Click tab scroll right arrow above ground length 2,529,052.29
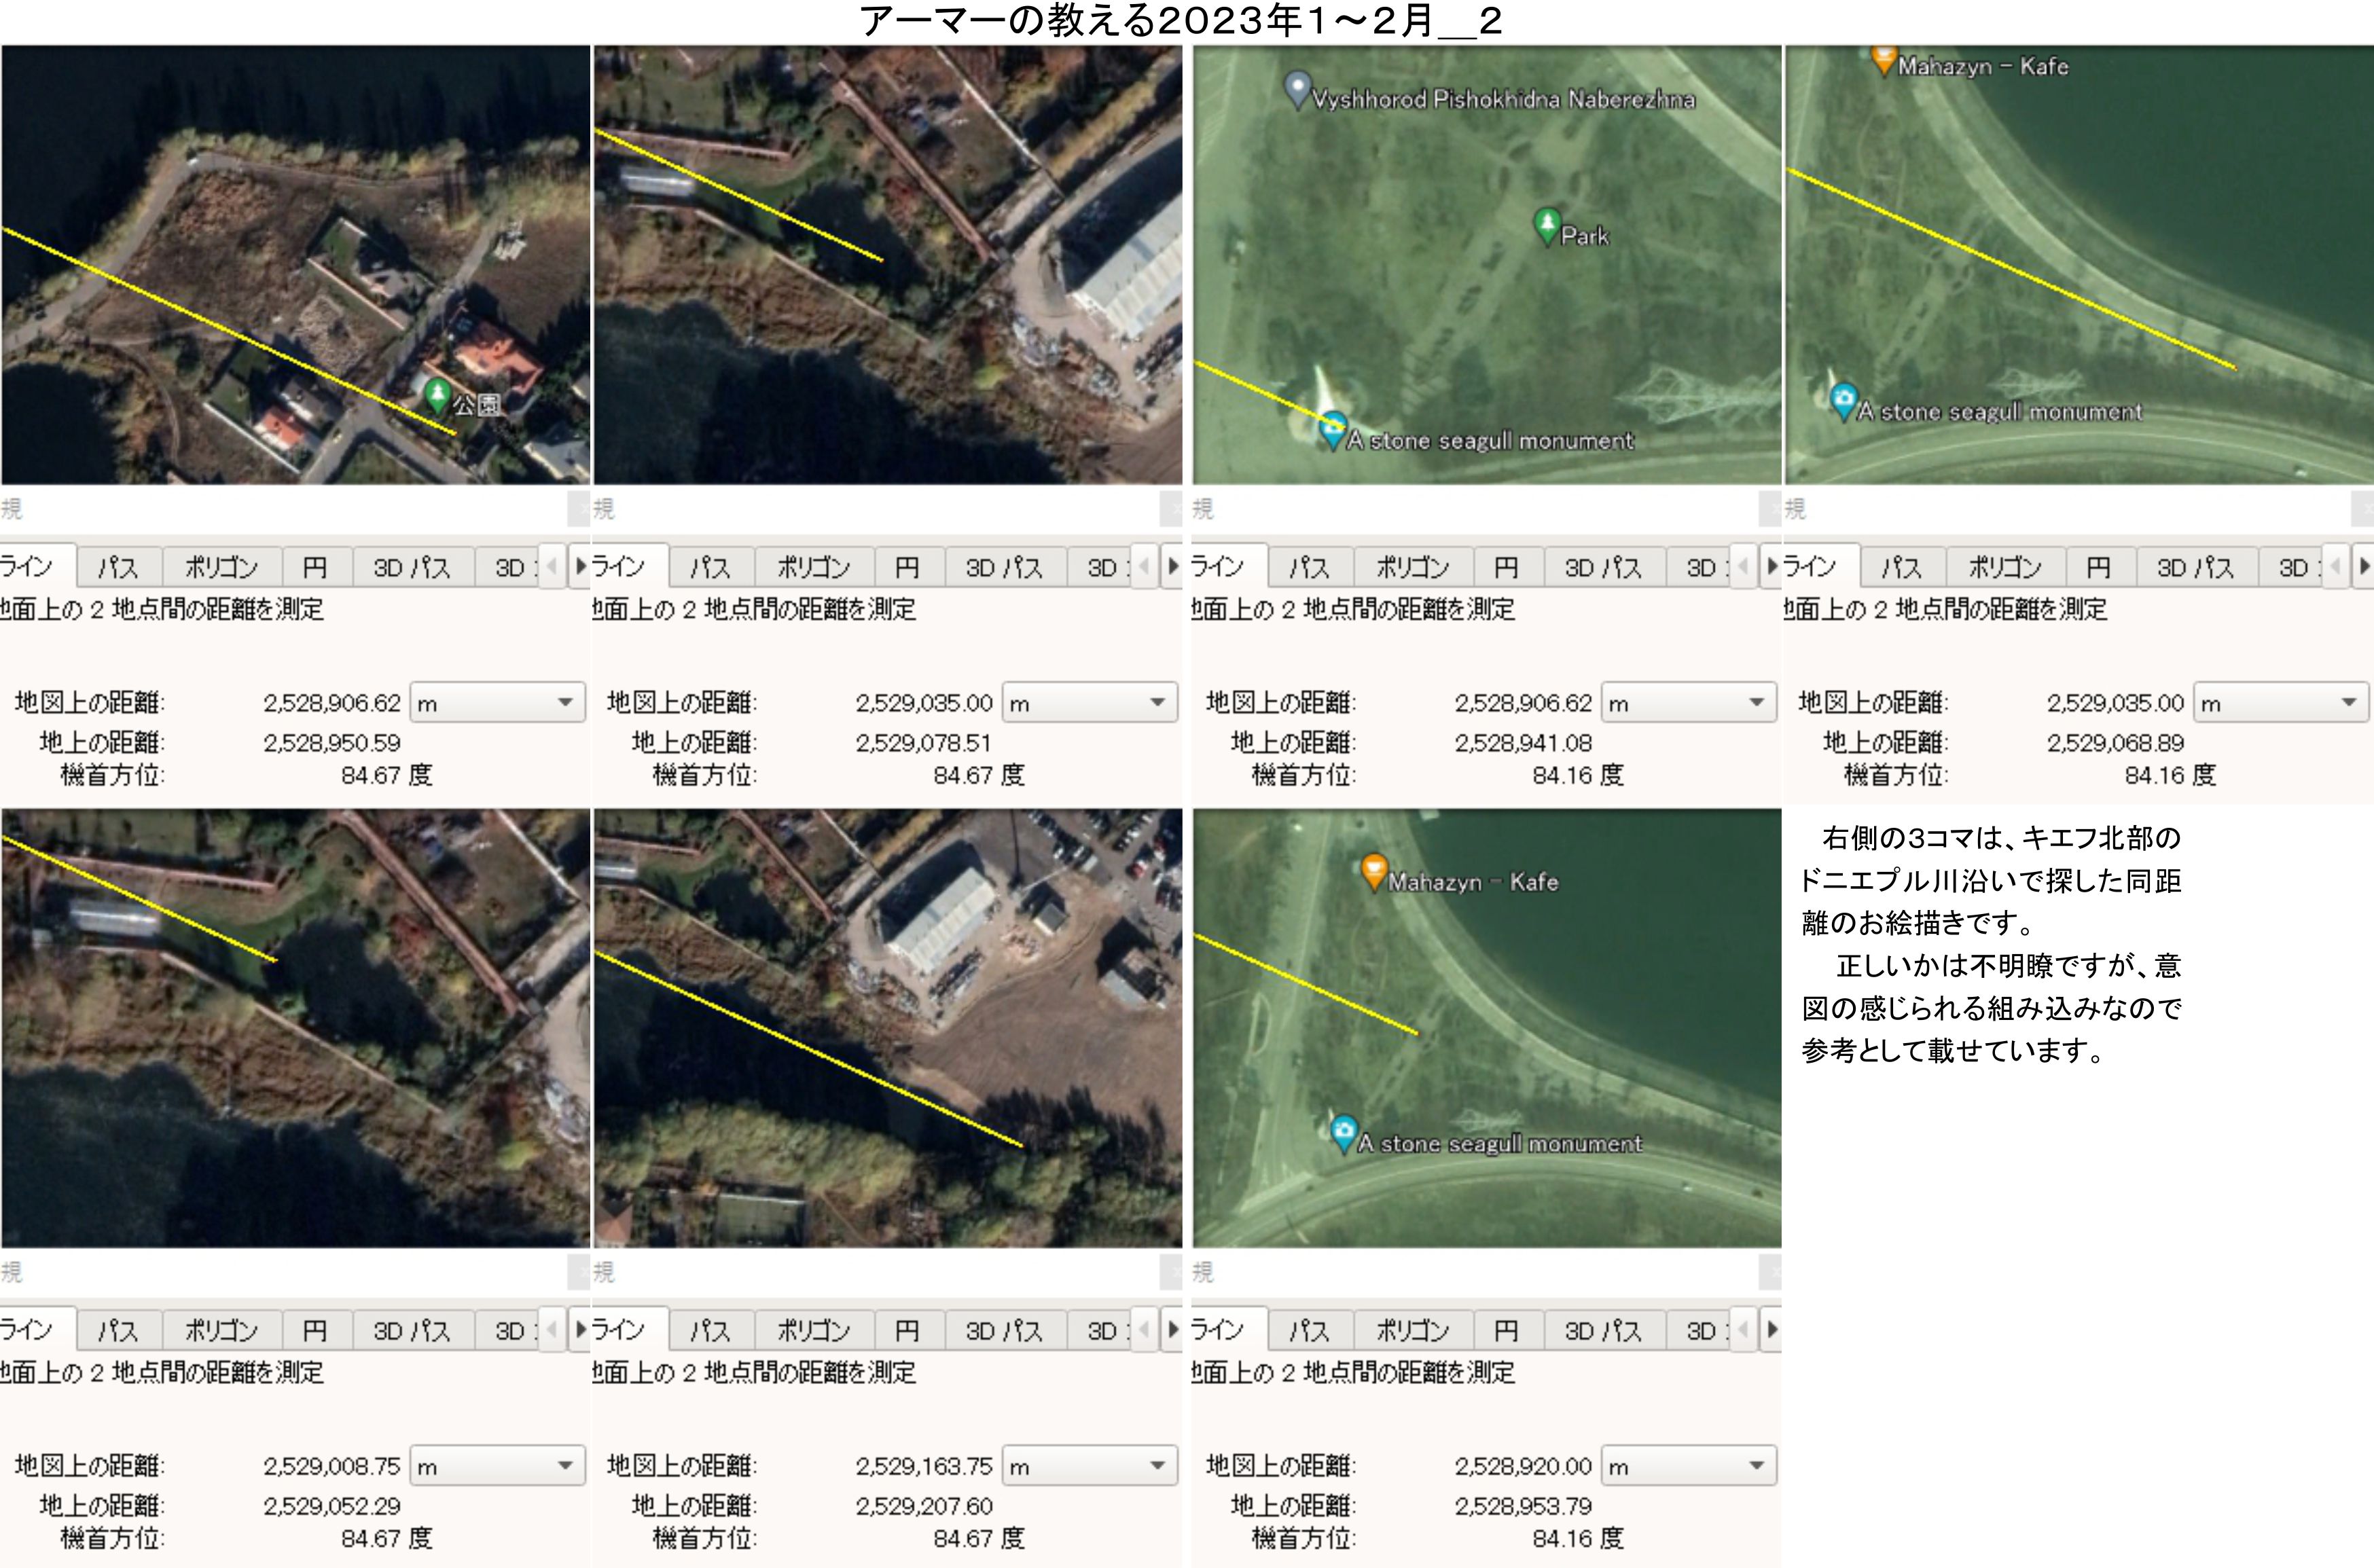Screen dimensions: 2374x1568 pyautogui.click(x=579, y=1330)
